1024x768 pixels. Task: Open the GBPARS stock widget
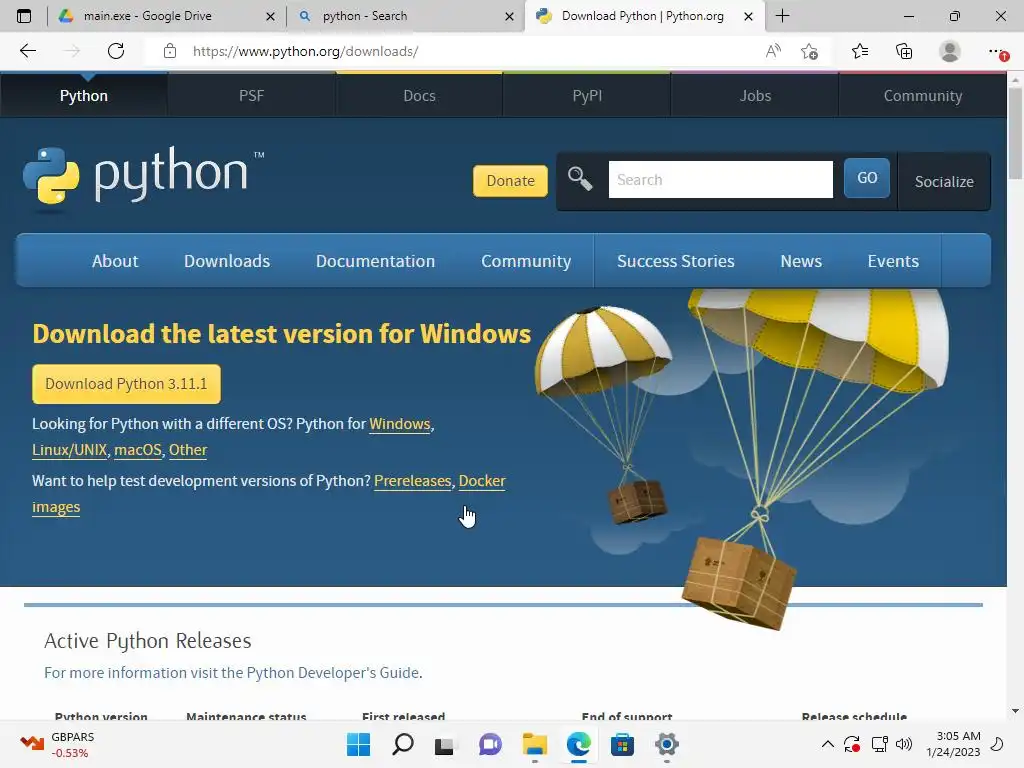click(x=57, y=744)
